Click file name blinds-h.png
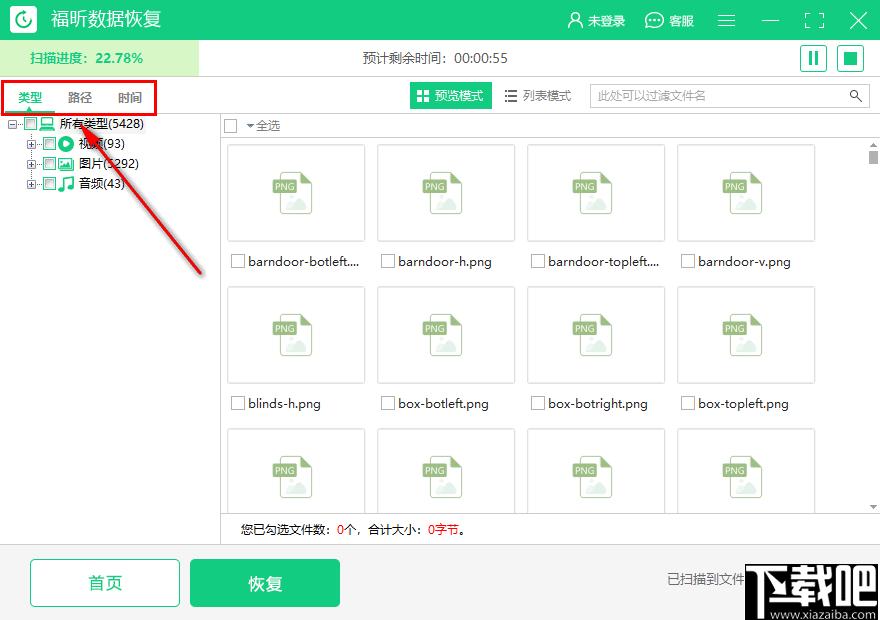 pyautogui.click(x=284, y=404)
